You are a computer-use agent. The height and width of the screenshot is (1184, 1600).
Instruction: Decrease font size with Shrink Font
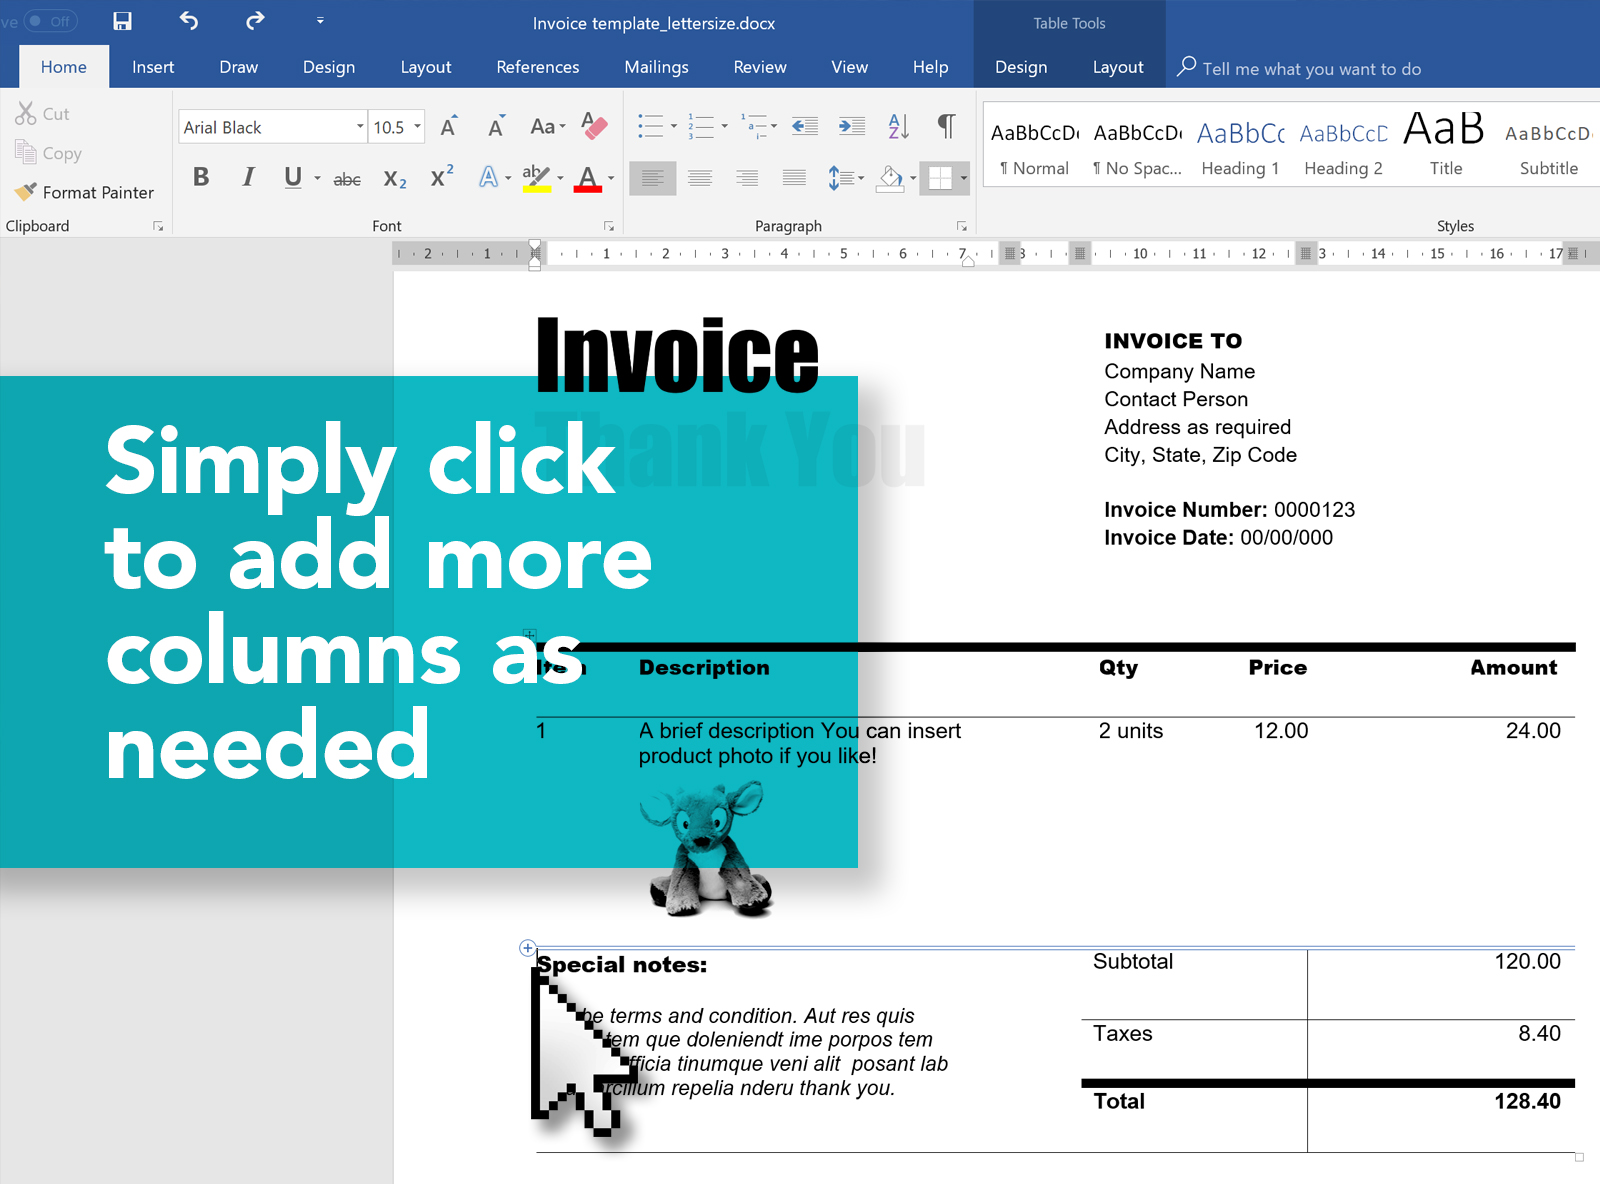(496, 126)
